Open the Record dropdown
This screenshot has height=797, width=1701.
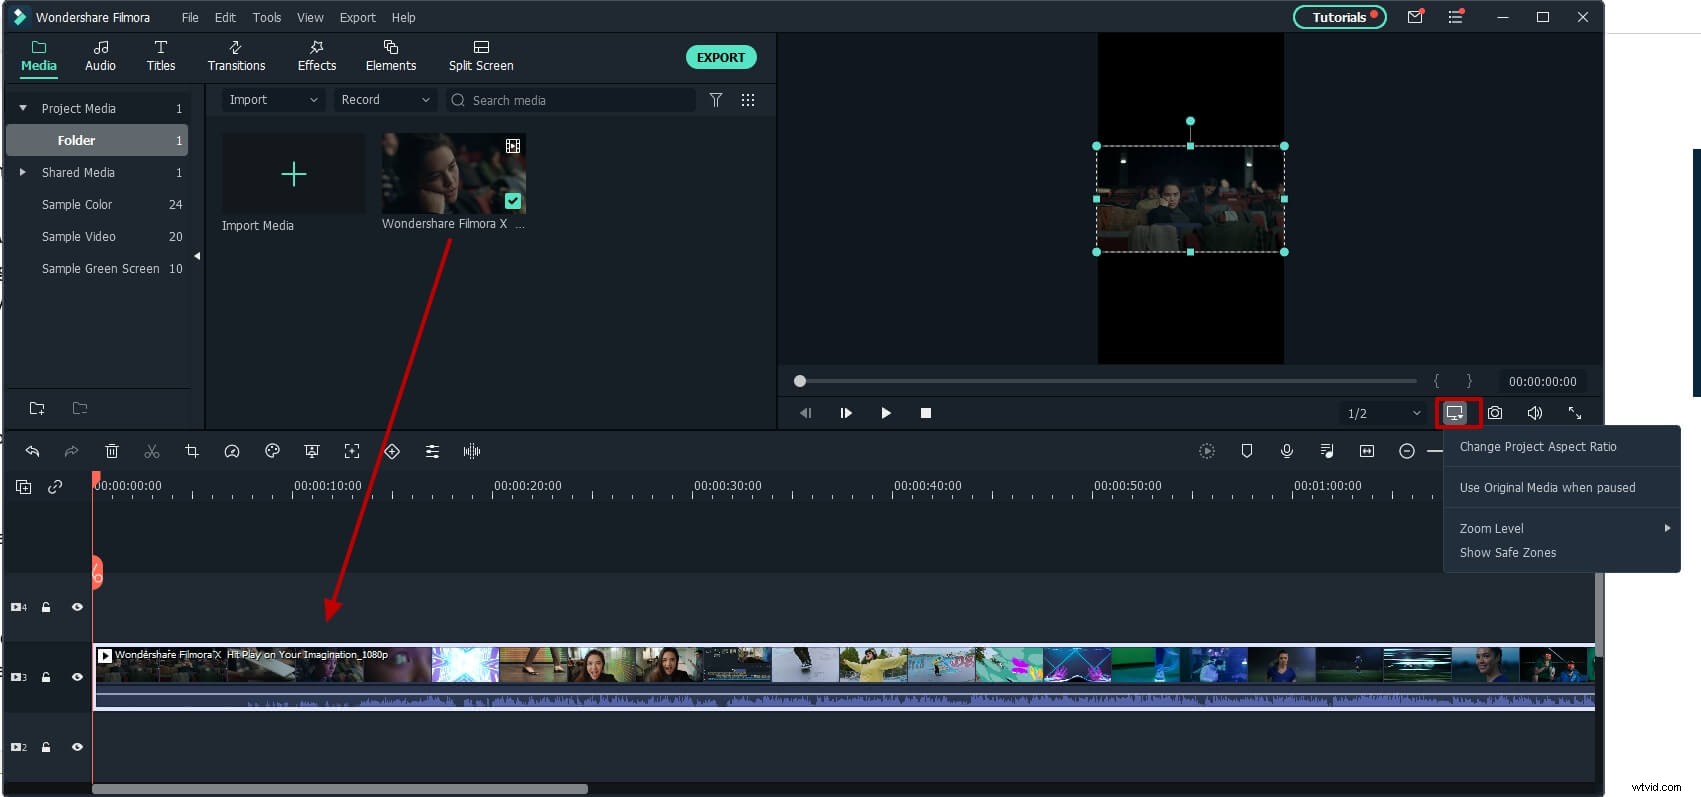(385, 100)
